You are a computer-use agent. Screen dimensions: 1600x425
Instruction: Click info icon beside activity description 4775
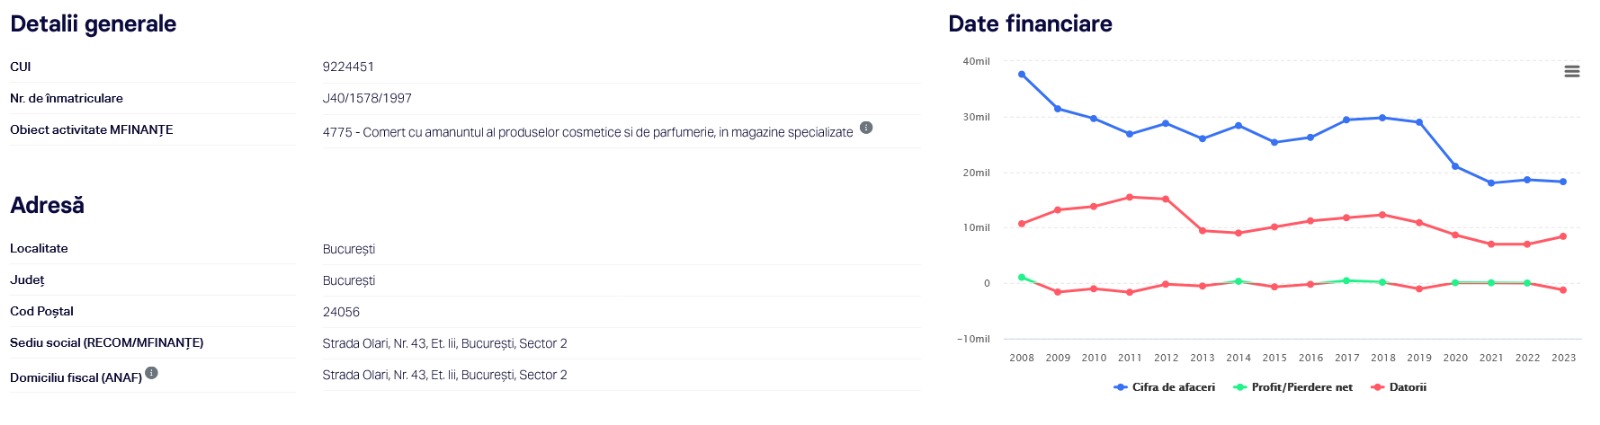pos(866,127)
